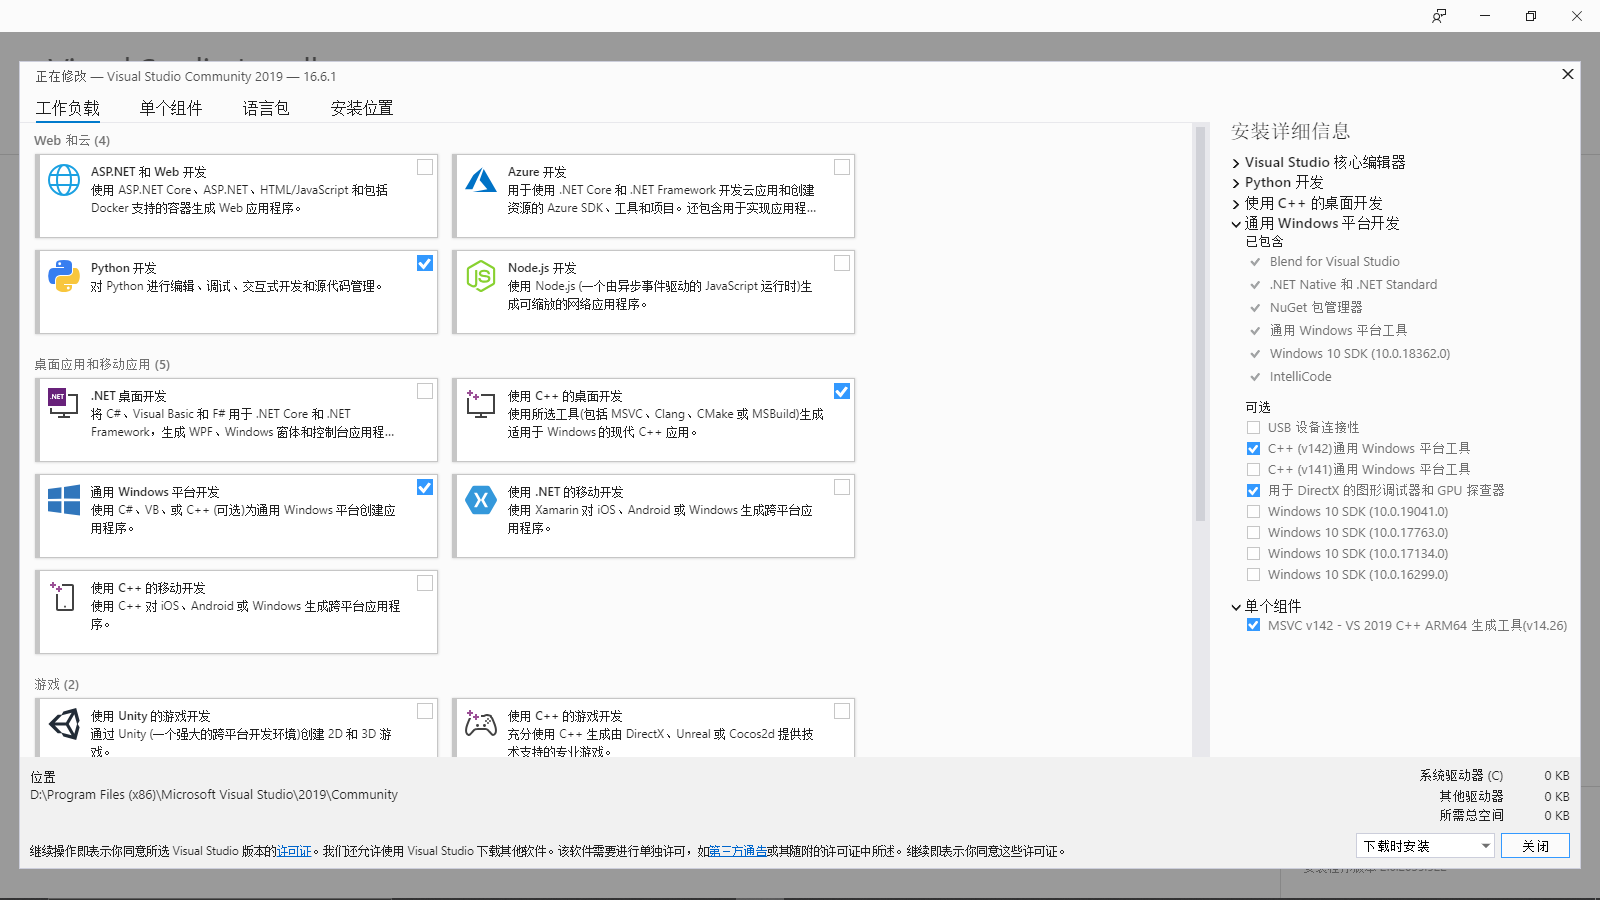Open the 许可证 license link
Image resolution: width=1600 pixels, height=900 pixels.
[294, 851]
